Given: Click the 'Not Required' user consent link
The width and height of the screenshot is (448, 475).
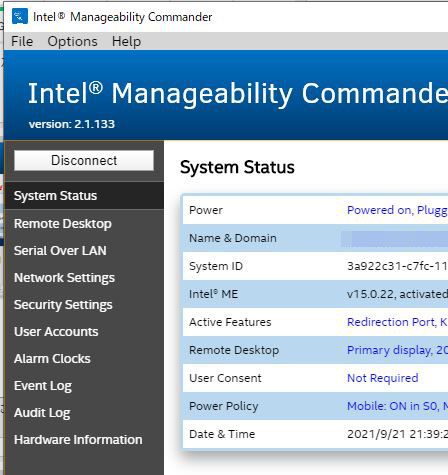Looking at the screenshot, I should point(383,378).
